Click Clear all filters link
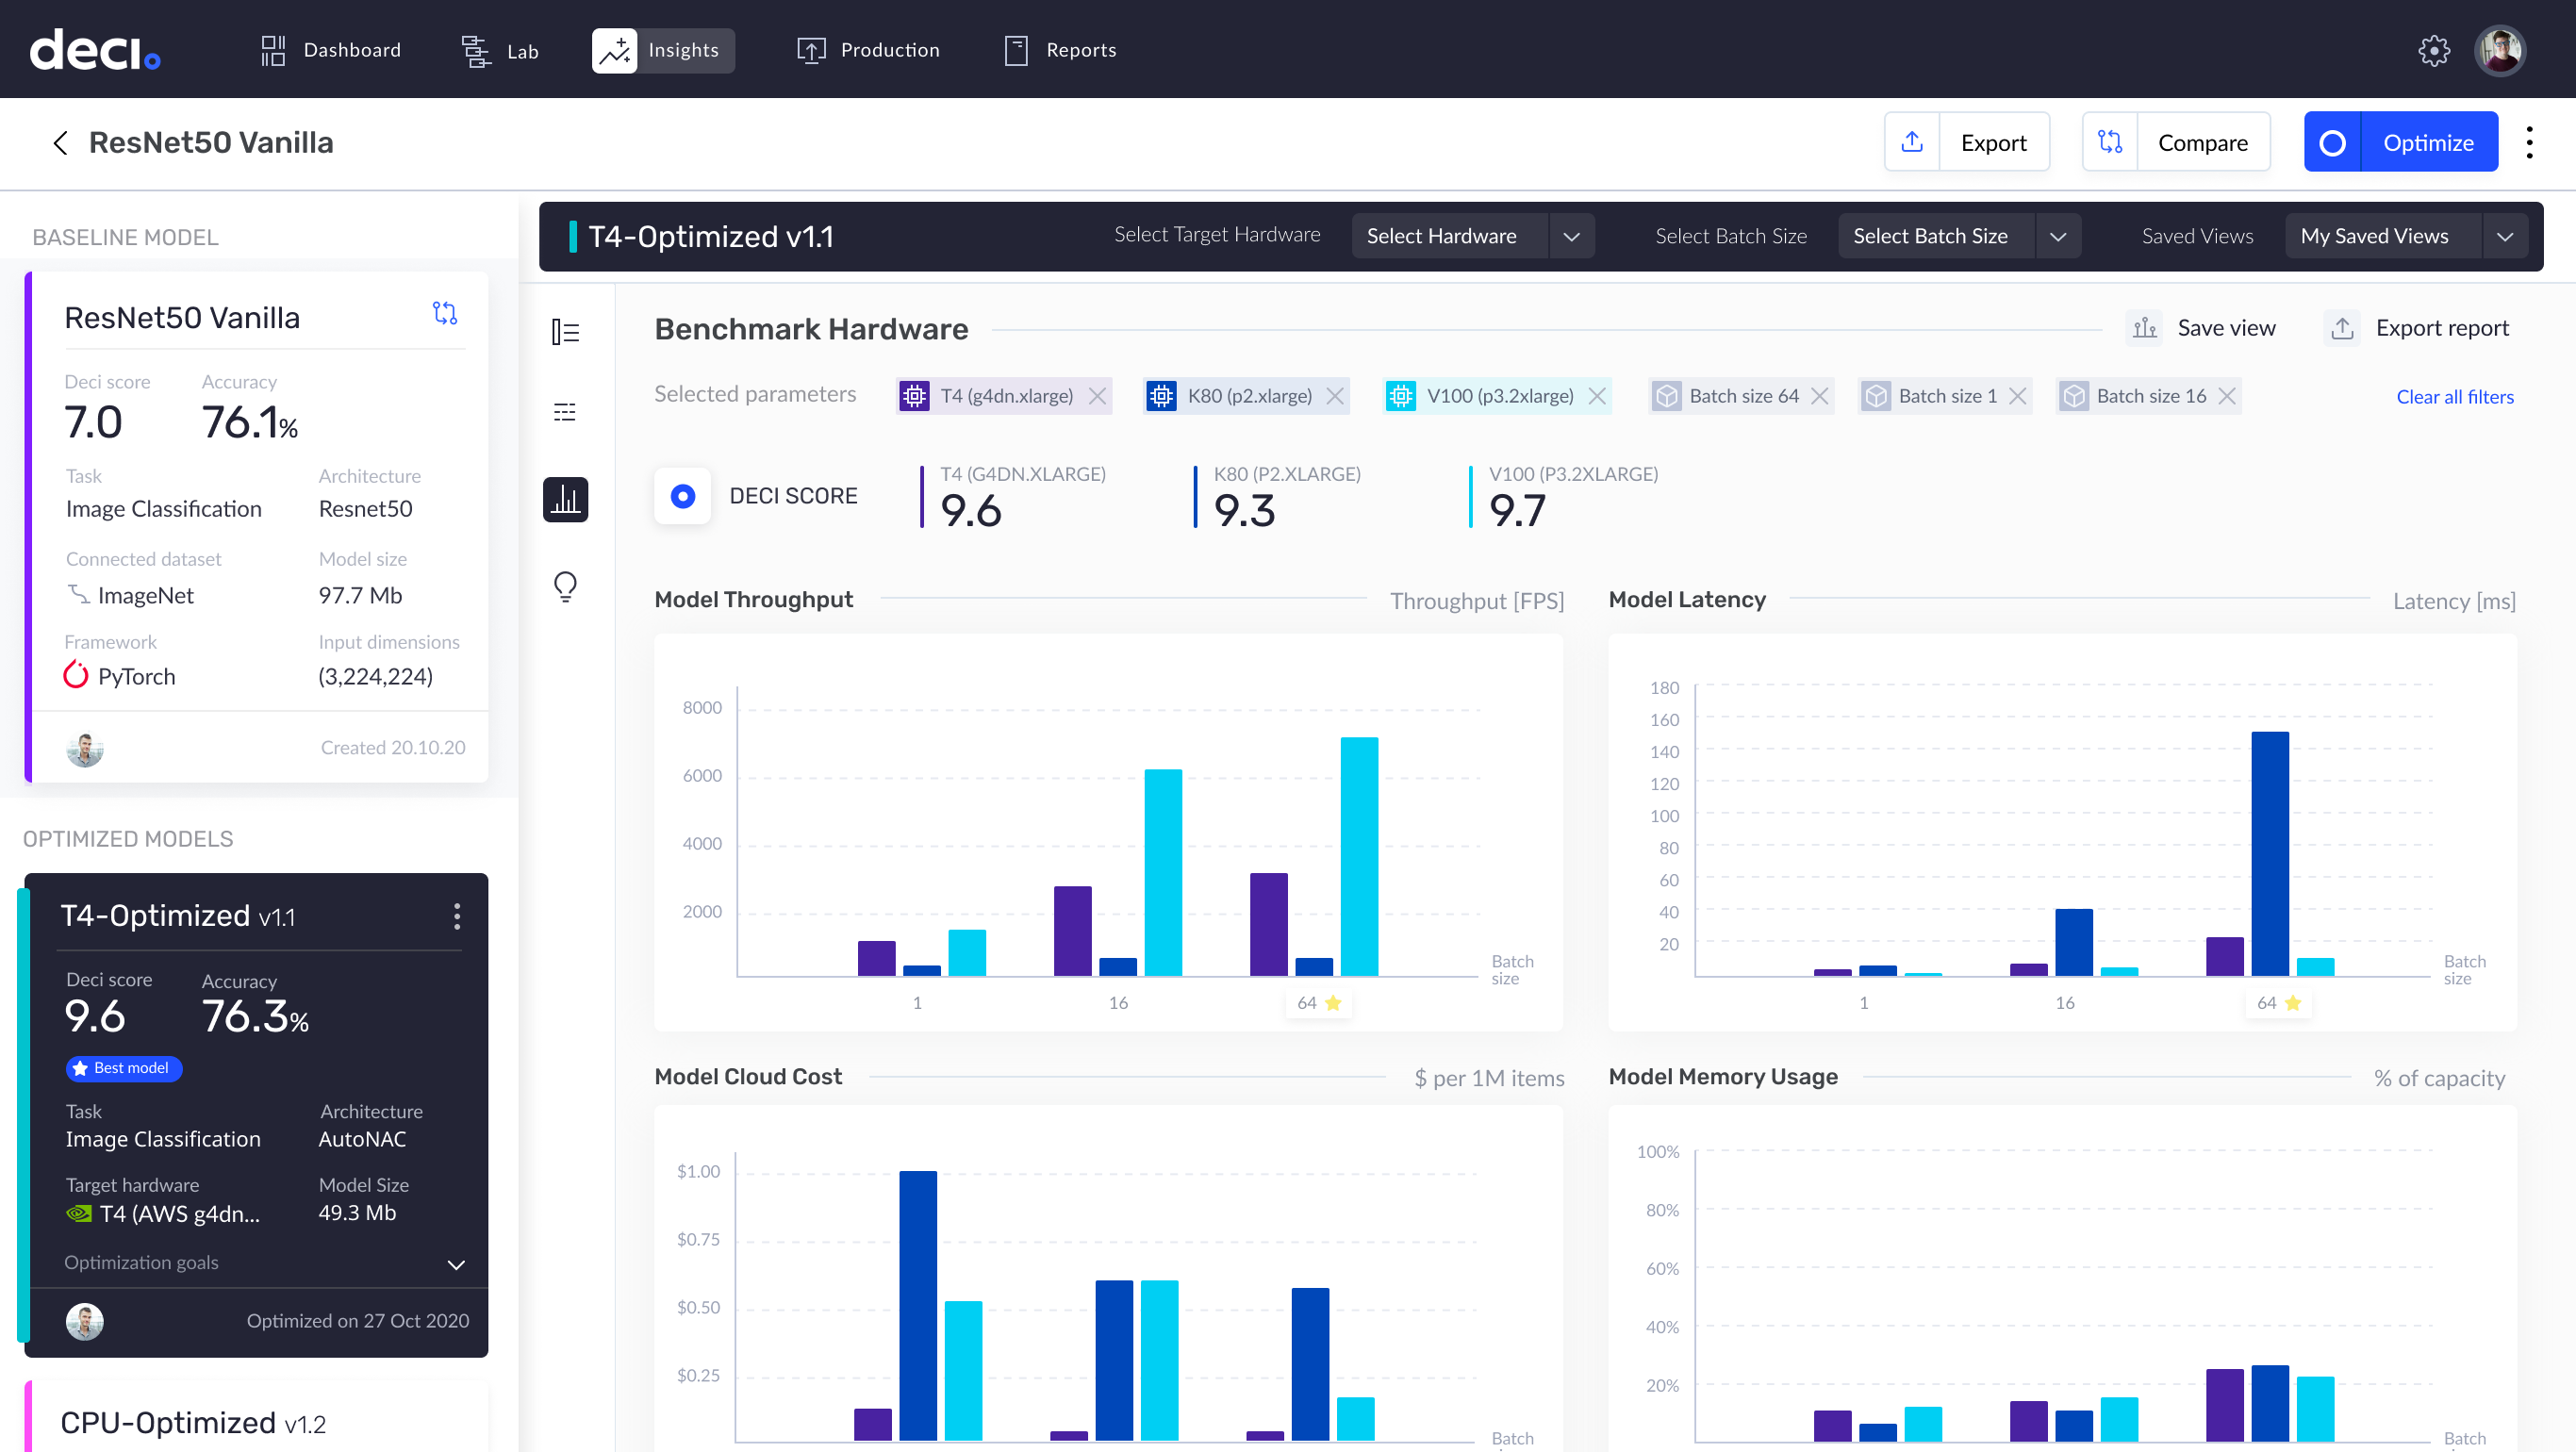Screen dimensions: 2576x1452 2454,397
